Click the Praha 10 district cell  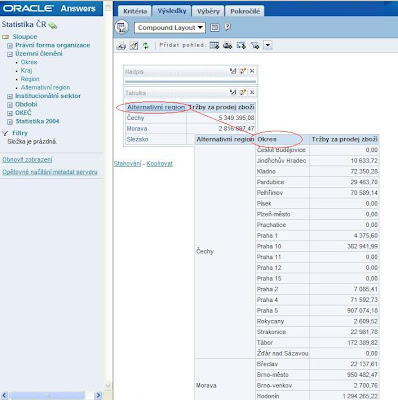tap(282, 246)
